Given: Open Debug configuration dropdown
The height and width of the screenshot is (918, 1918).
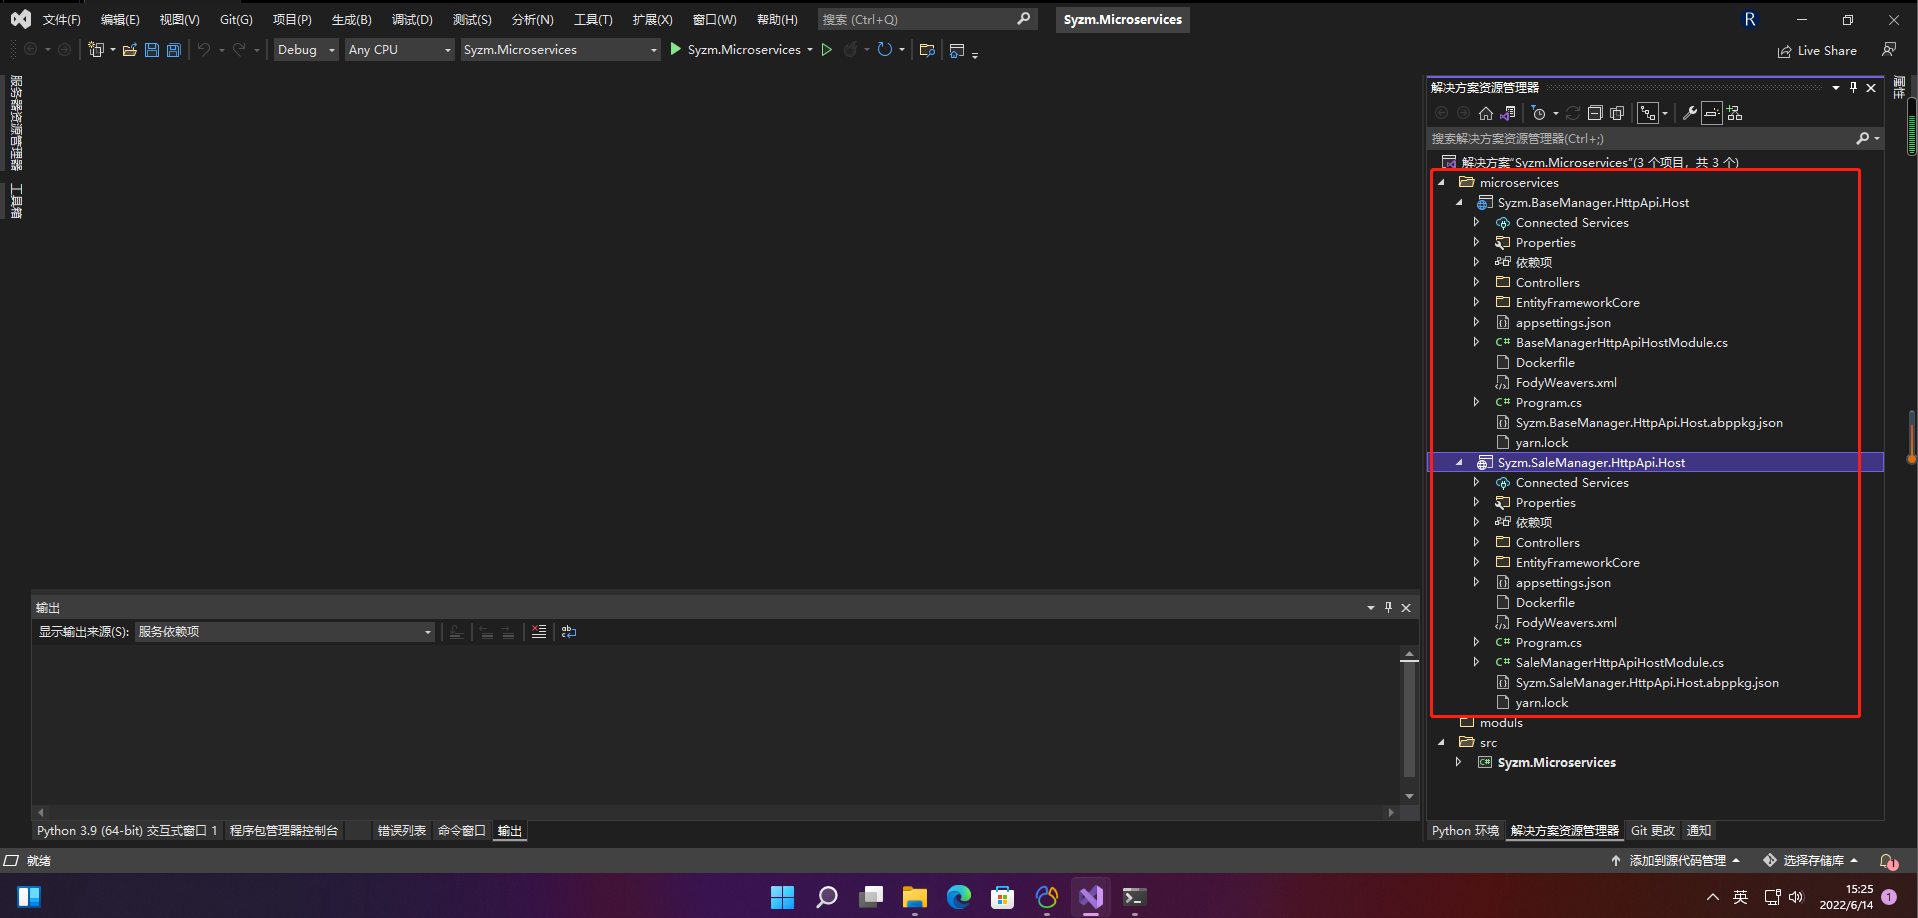Looking at the screenshot, I should coord(306,50).
